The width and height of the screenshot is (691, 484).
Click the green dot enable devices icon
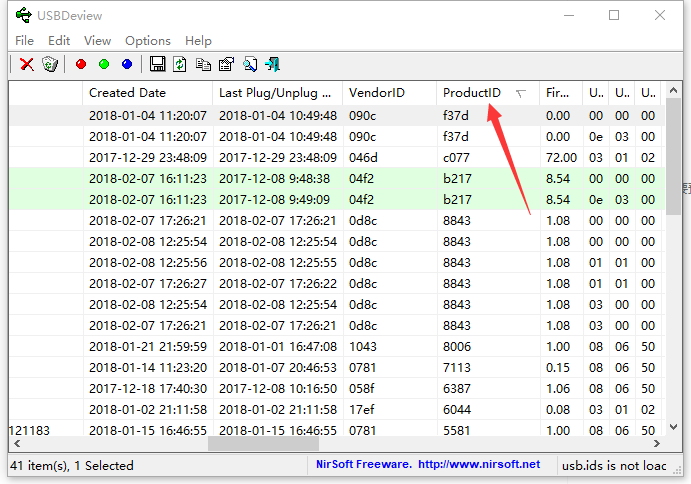[104, 64]
